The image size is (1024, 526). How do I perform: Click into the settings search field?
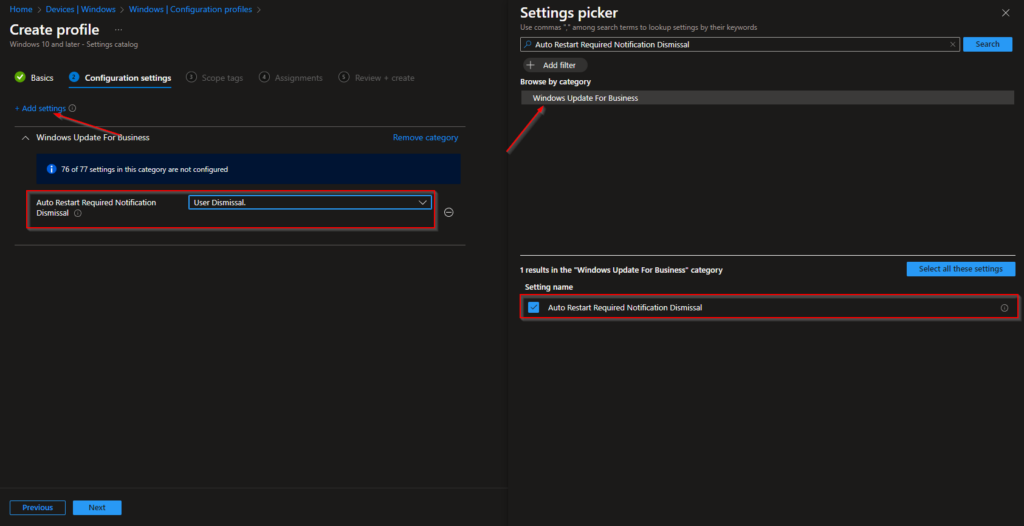pos(741,44)
